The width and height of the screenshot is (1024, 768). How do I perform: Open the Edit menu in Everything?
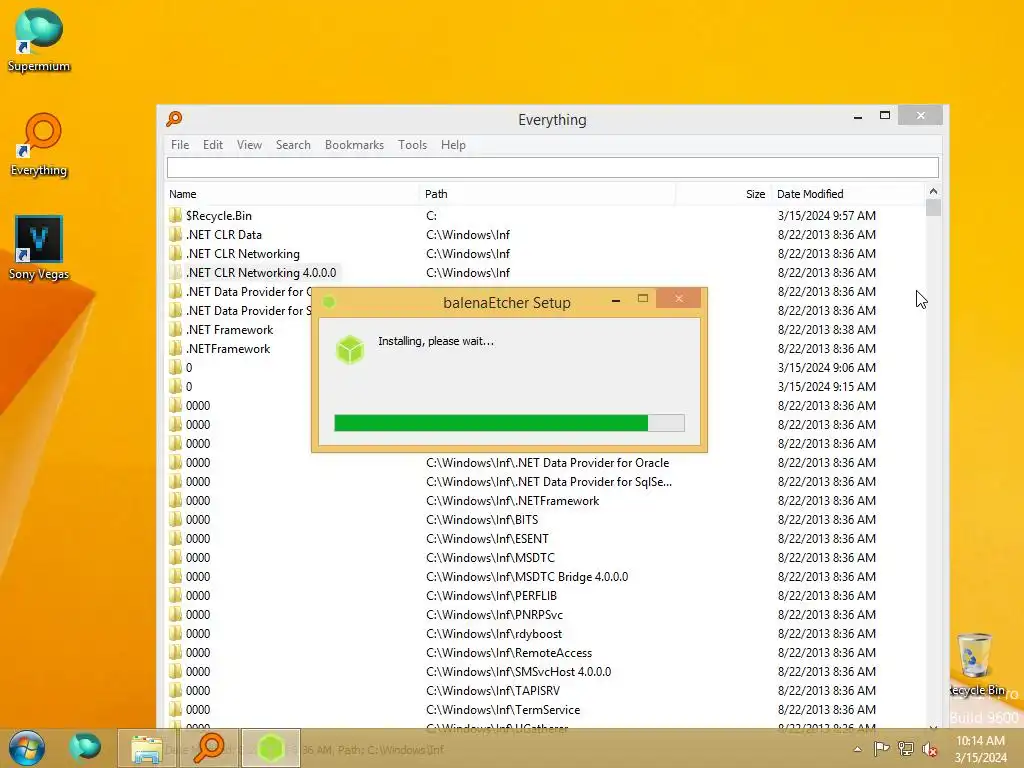tap(213, 145)
